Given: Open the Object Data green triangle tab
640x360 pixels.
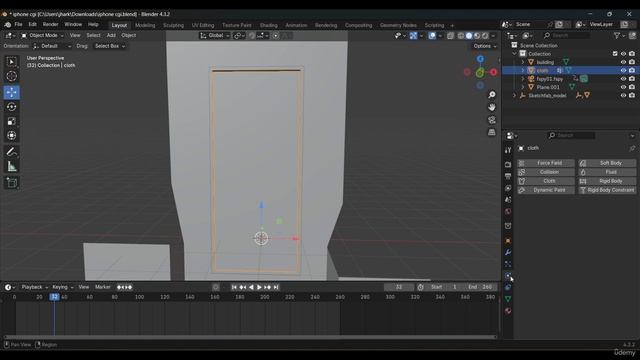Looking at the screenshot, I should click(508, 299).
